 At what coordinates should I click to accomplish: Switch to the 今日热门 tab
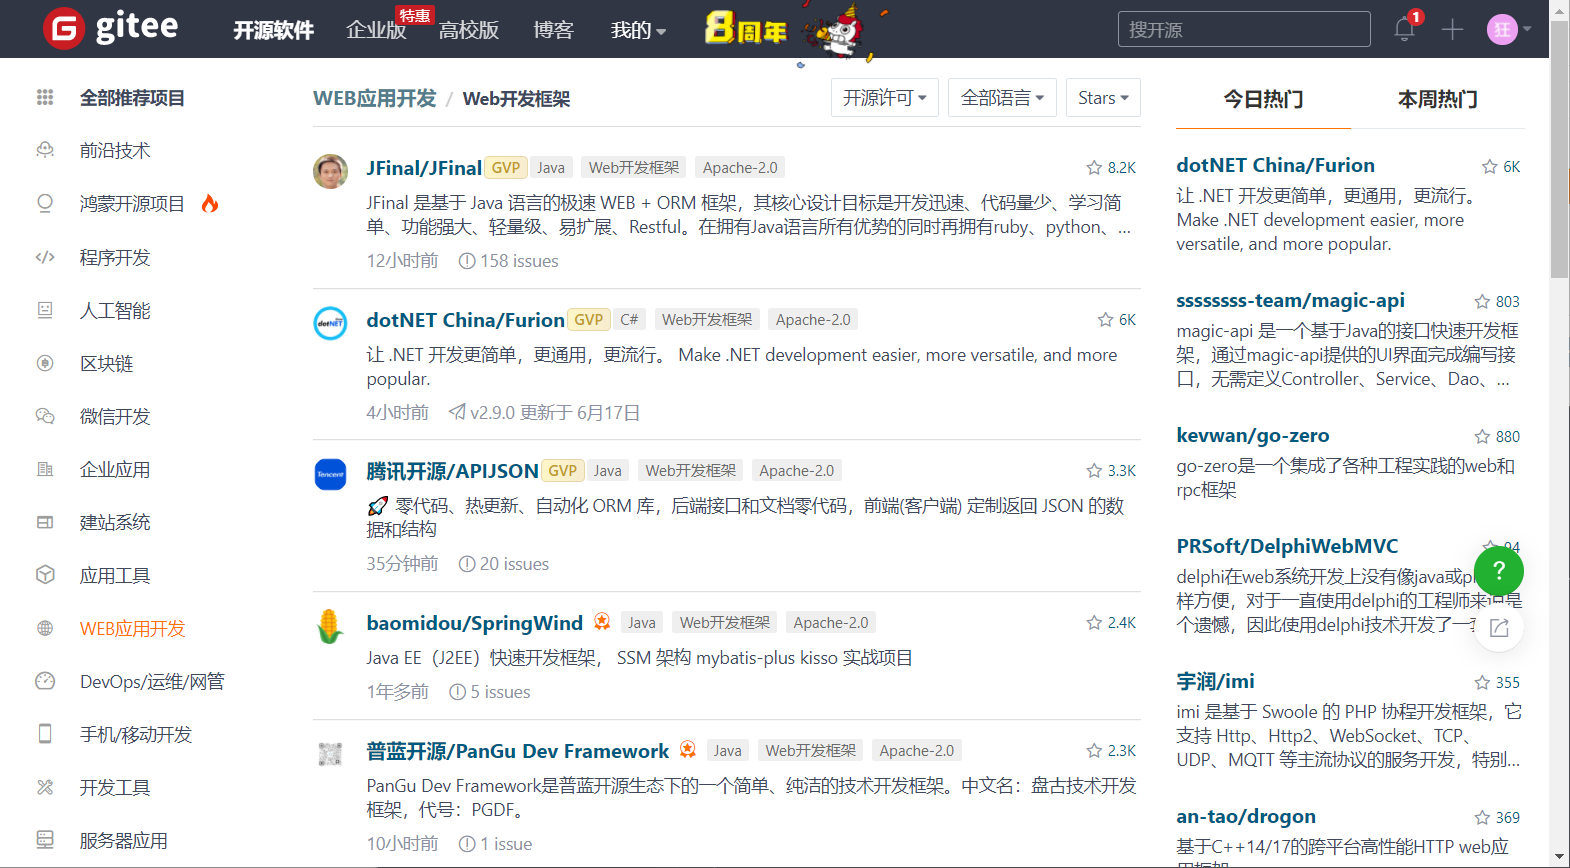pyautogui.click(x=1263, y=100)
